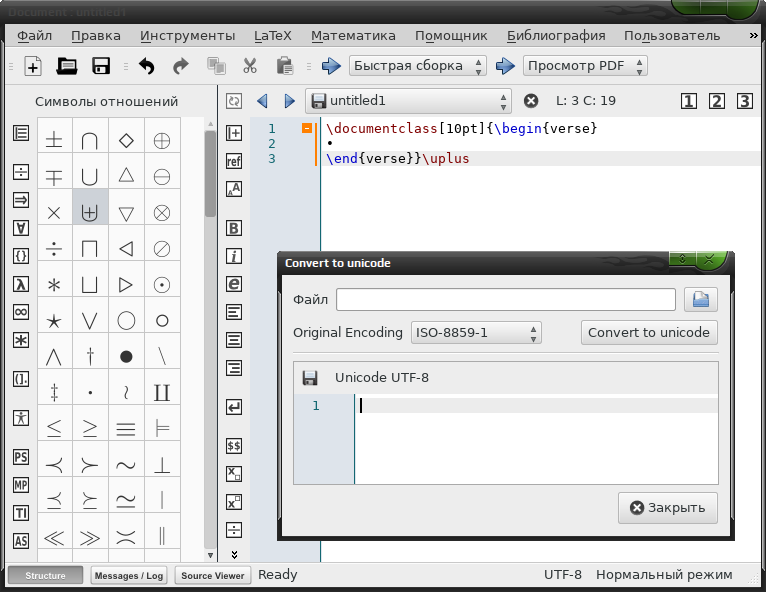Open the Пользователь menu
Screen dimensions: 766x592
(672, 36)
